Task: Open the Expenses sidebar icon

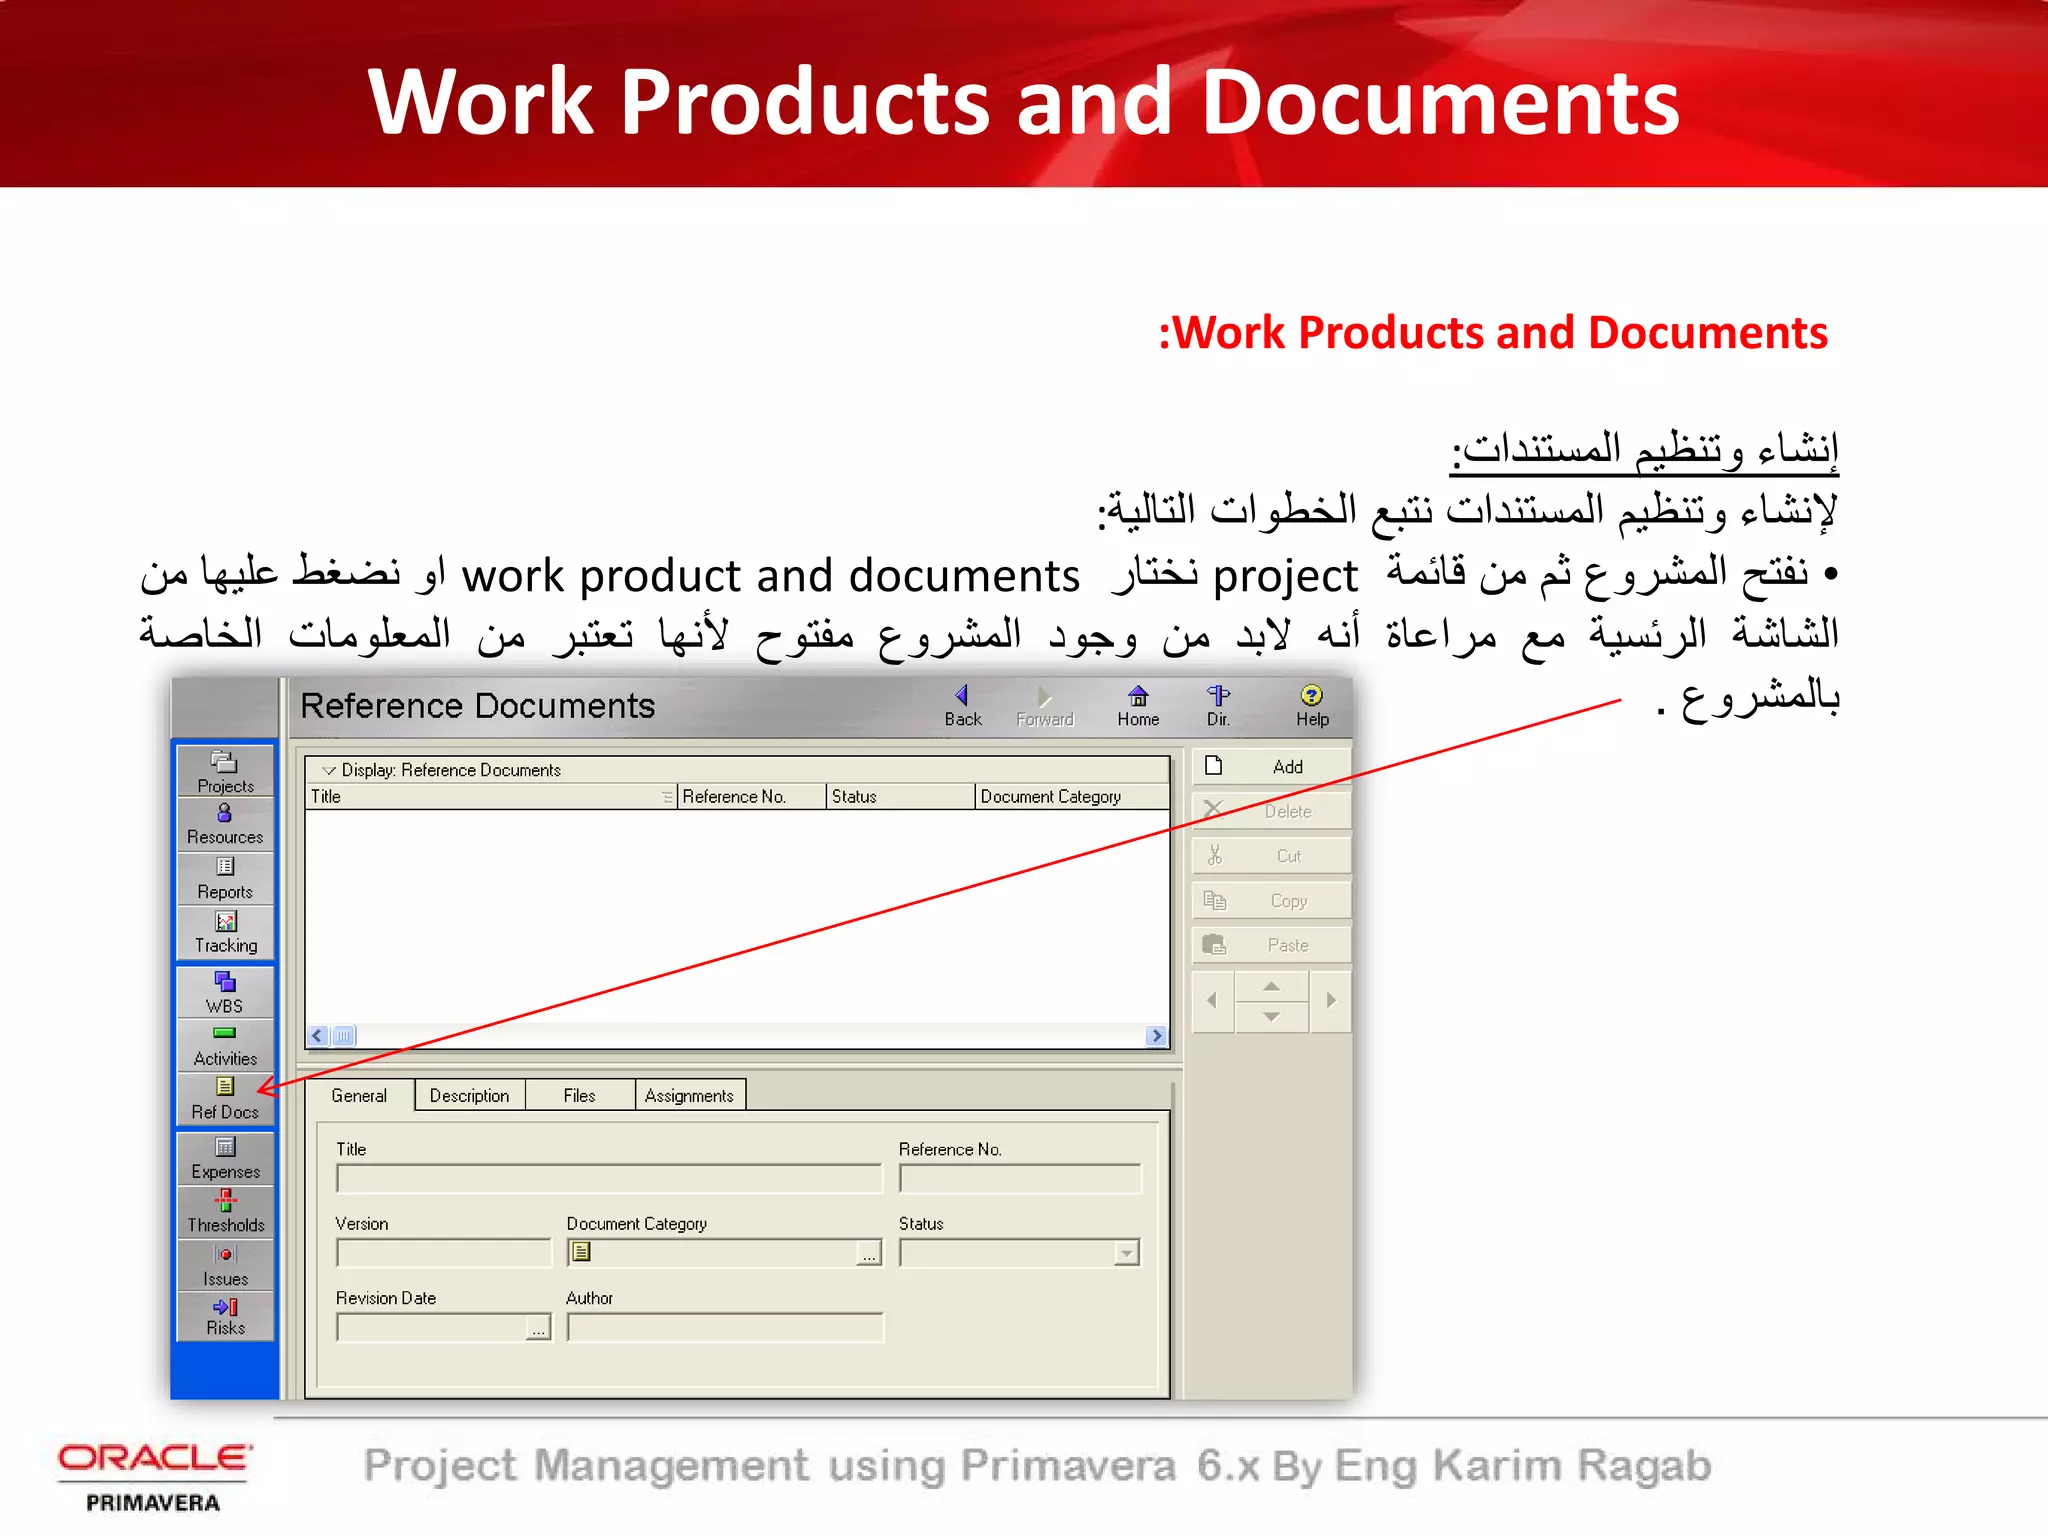Action: (x=225, y=1158)
